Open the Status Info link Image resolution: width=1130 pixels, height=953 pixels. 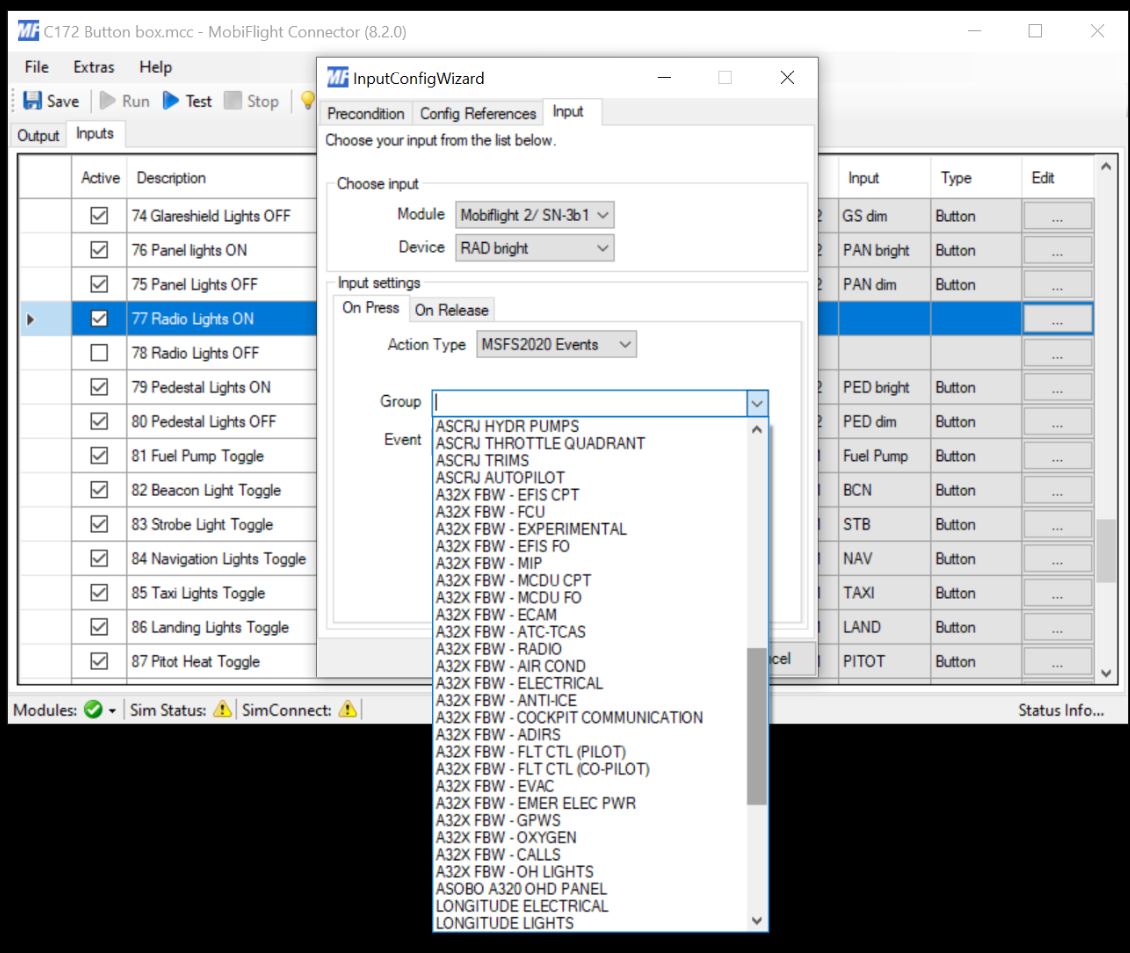point(1061,710)
